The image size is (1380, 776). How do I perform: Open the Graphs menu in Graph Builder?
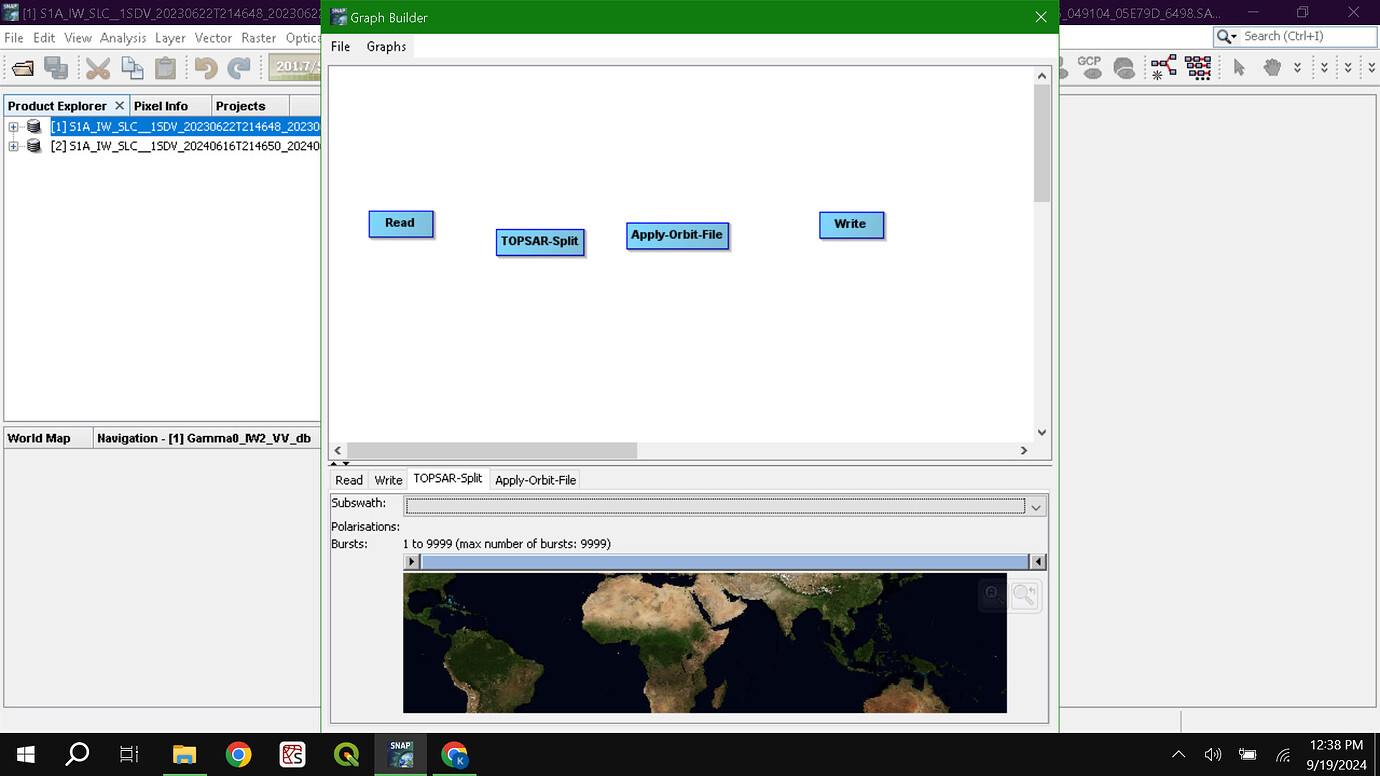pos(386,46)
